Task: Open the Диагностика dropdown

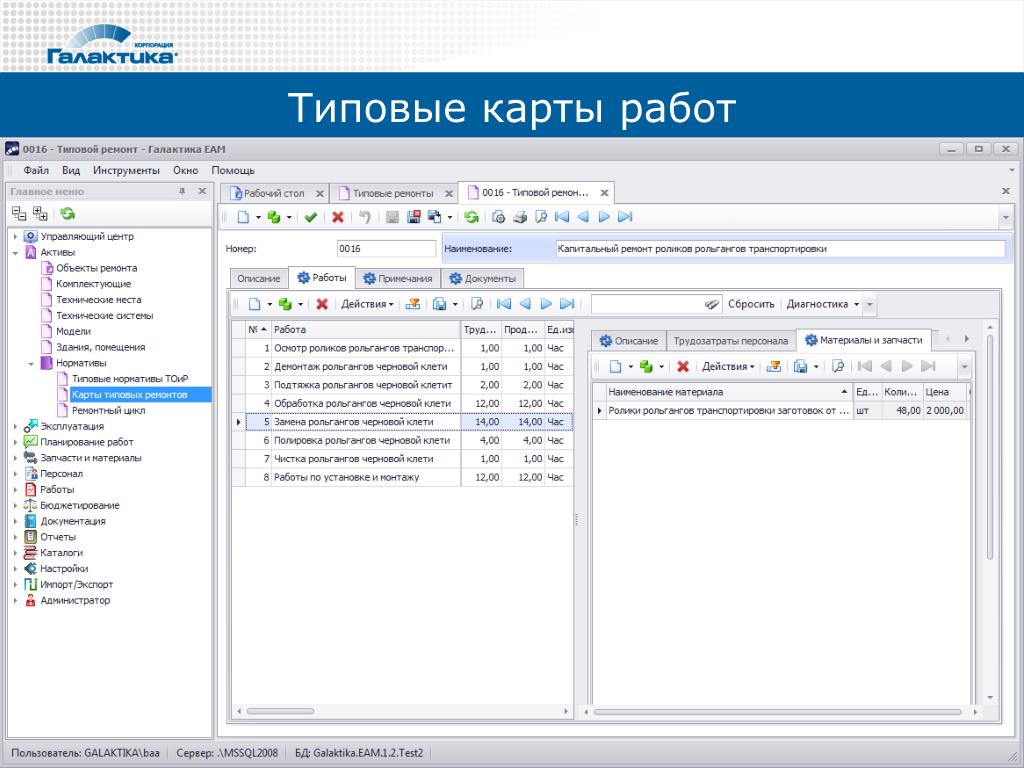Action: click(822, 304)
